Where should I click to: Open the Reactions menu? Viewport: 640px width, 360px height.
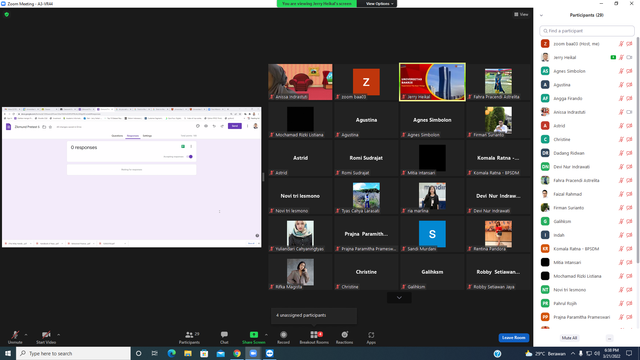(344, 337)
